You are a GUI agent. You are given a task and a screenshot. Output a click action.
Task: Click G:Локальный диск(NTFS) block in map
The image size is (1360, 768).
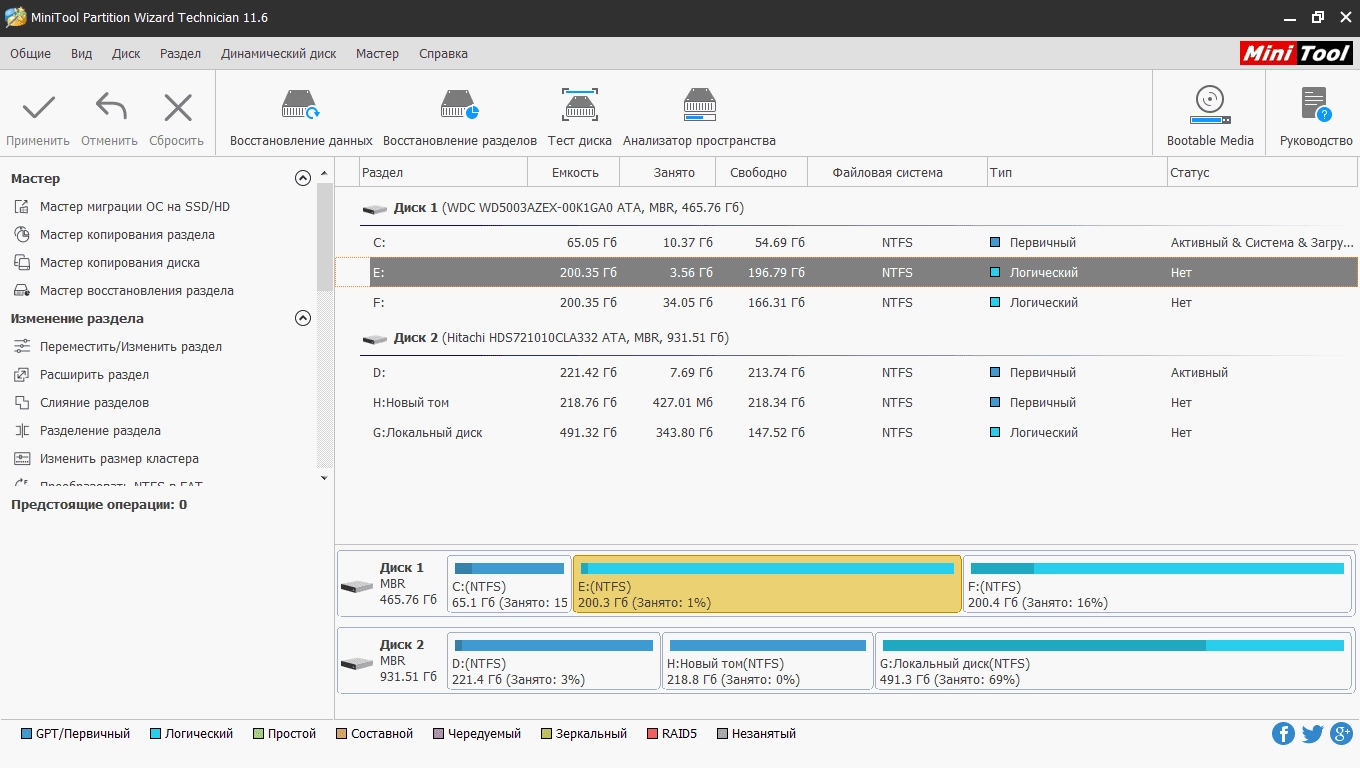click(x=1114, y=661)
